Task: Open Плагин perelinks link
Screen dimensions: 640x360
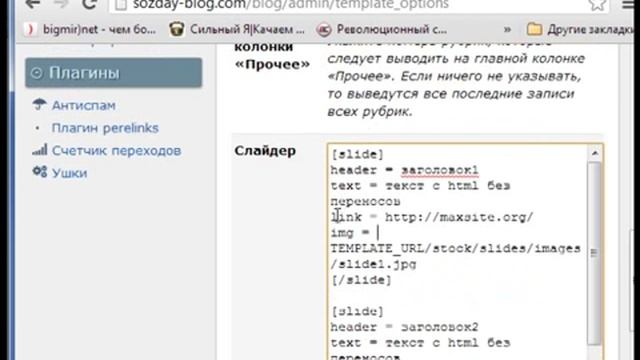Action: [105, 128]
